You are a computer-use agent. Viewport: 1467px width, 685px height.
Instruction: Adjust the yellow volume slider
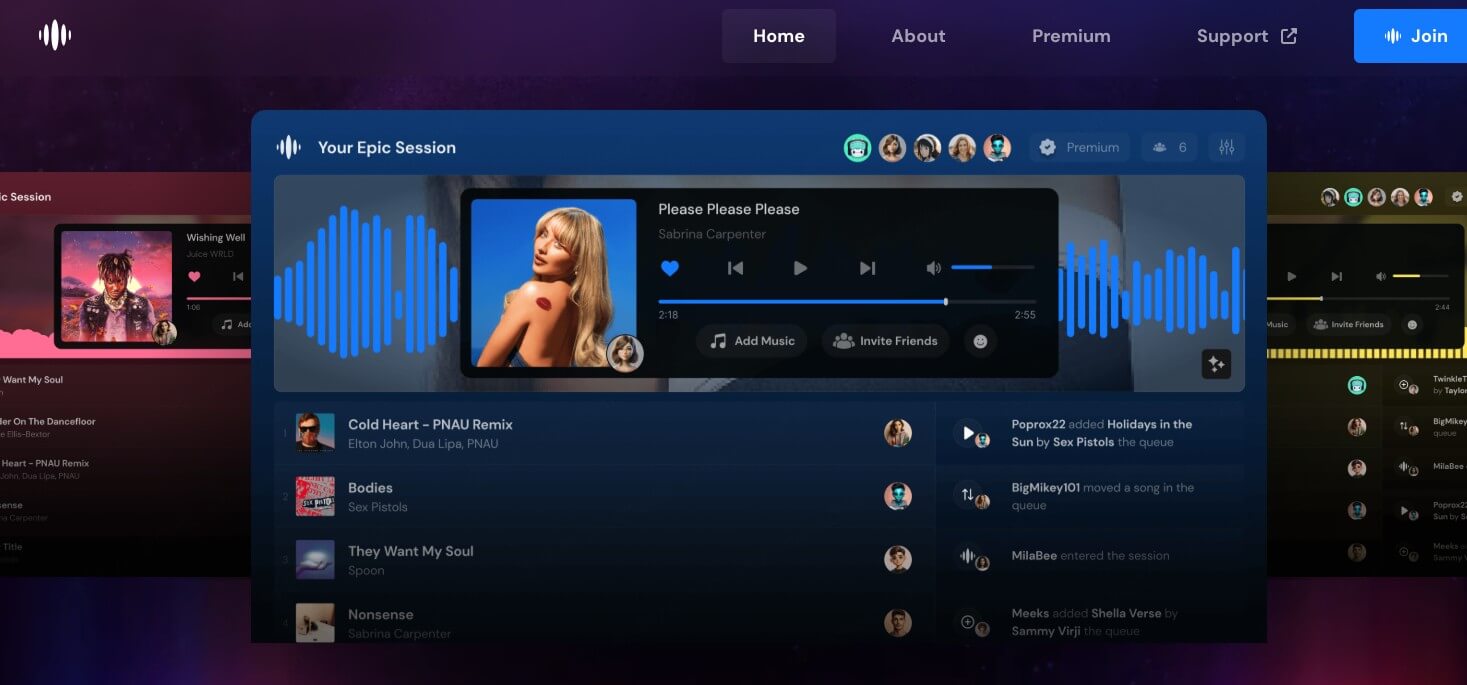[1420, 276]
